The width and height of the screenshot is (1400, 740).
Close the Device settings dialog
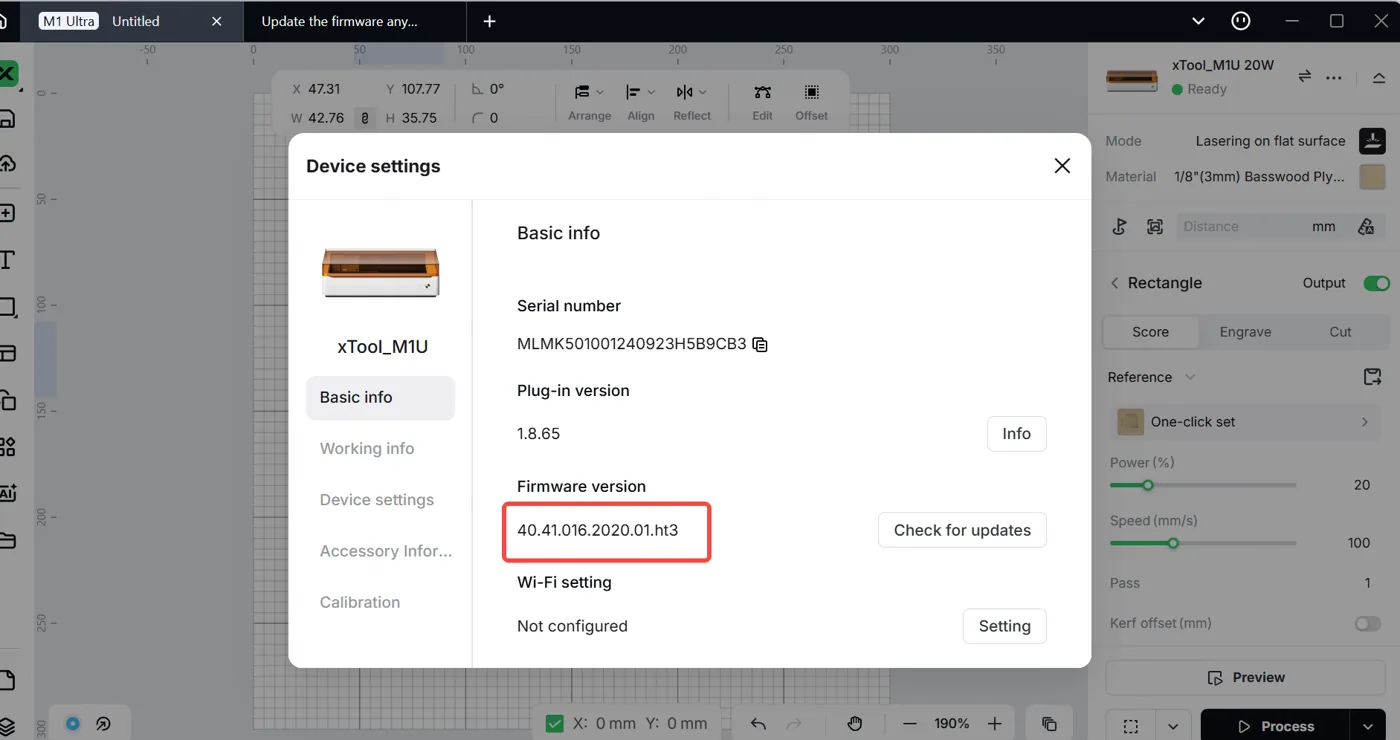coord(1062,166)
